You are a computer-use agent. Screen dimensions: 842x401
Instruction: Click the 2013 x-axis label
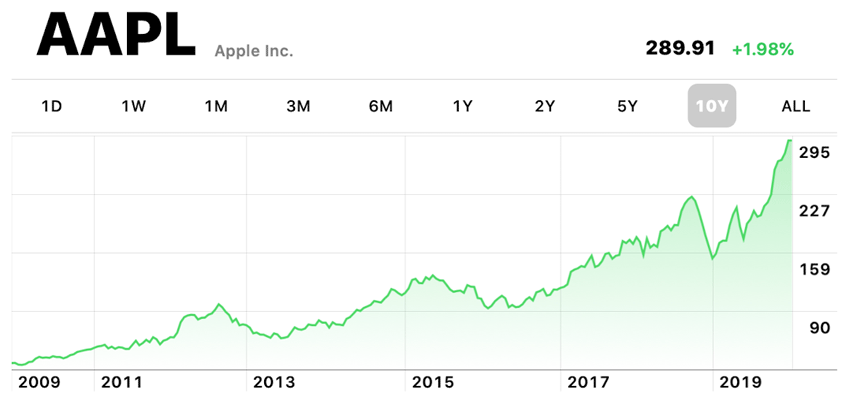[274, 383]
